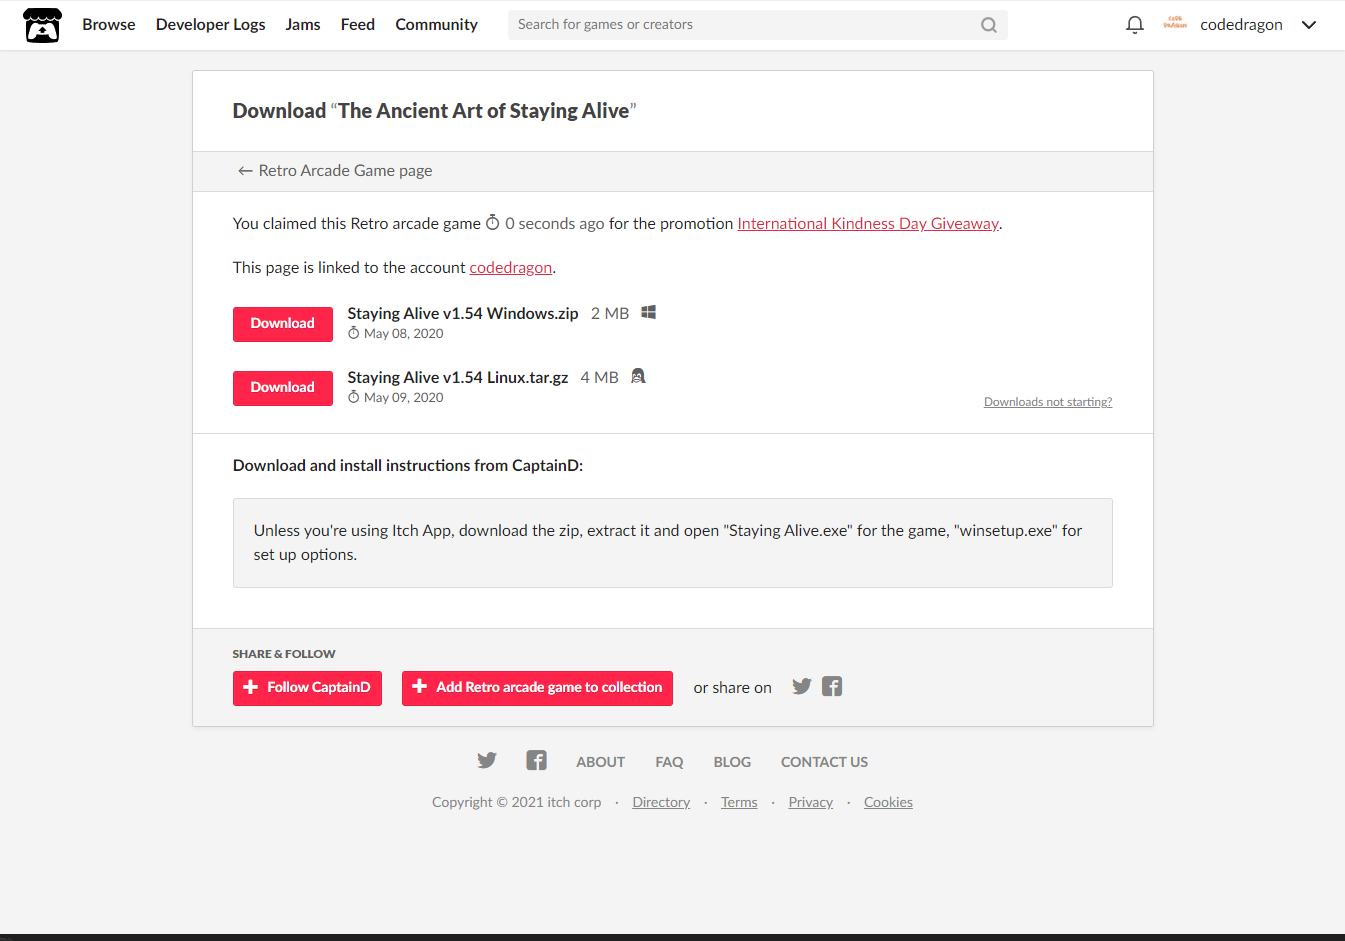Click the clock icon next to 0 seconds ago
This screenshot has width=1345, height=941.
click(492, 222)
